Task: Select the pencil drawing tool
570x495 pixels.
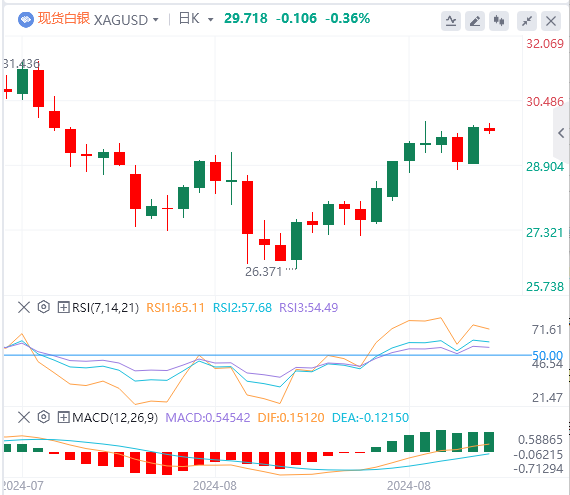Action: click(x=475, y=21)
